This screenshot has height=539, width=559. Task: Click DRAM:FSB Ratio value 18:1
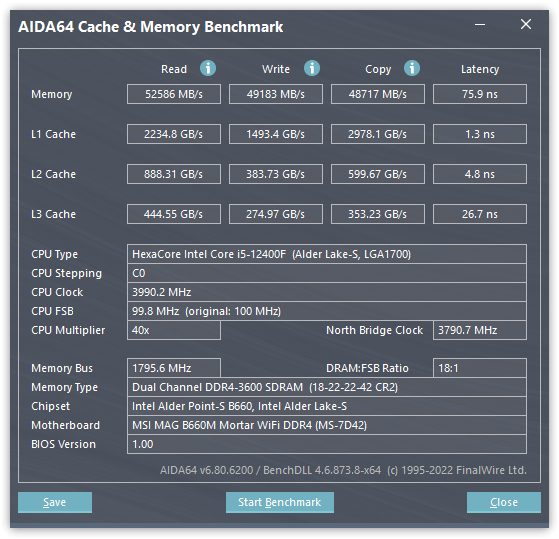480,368
